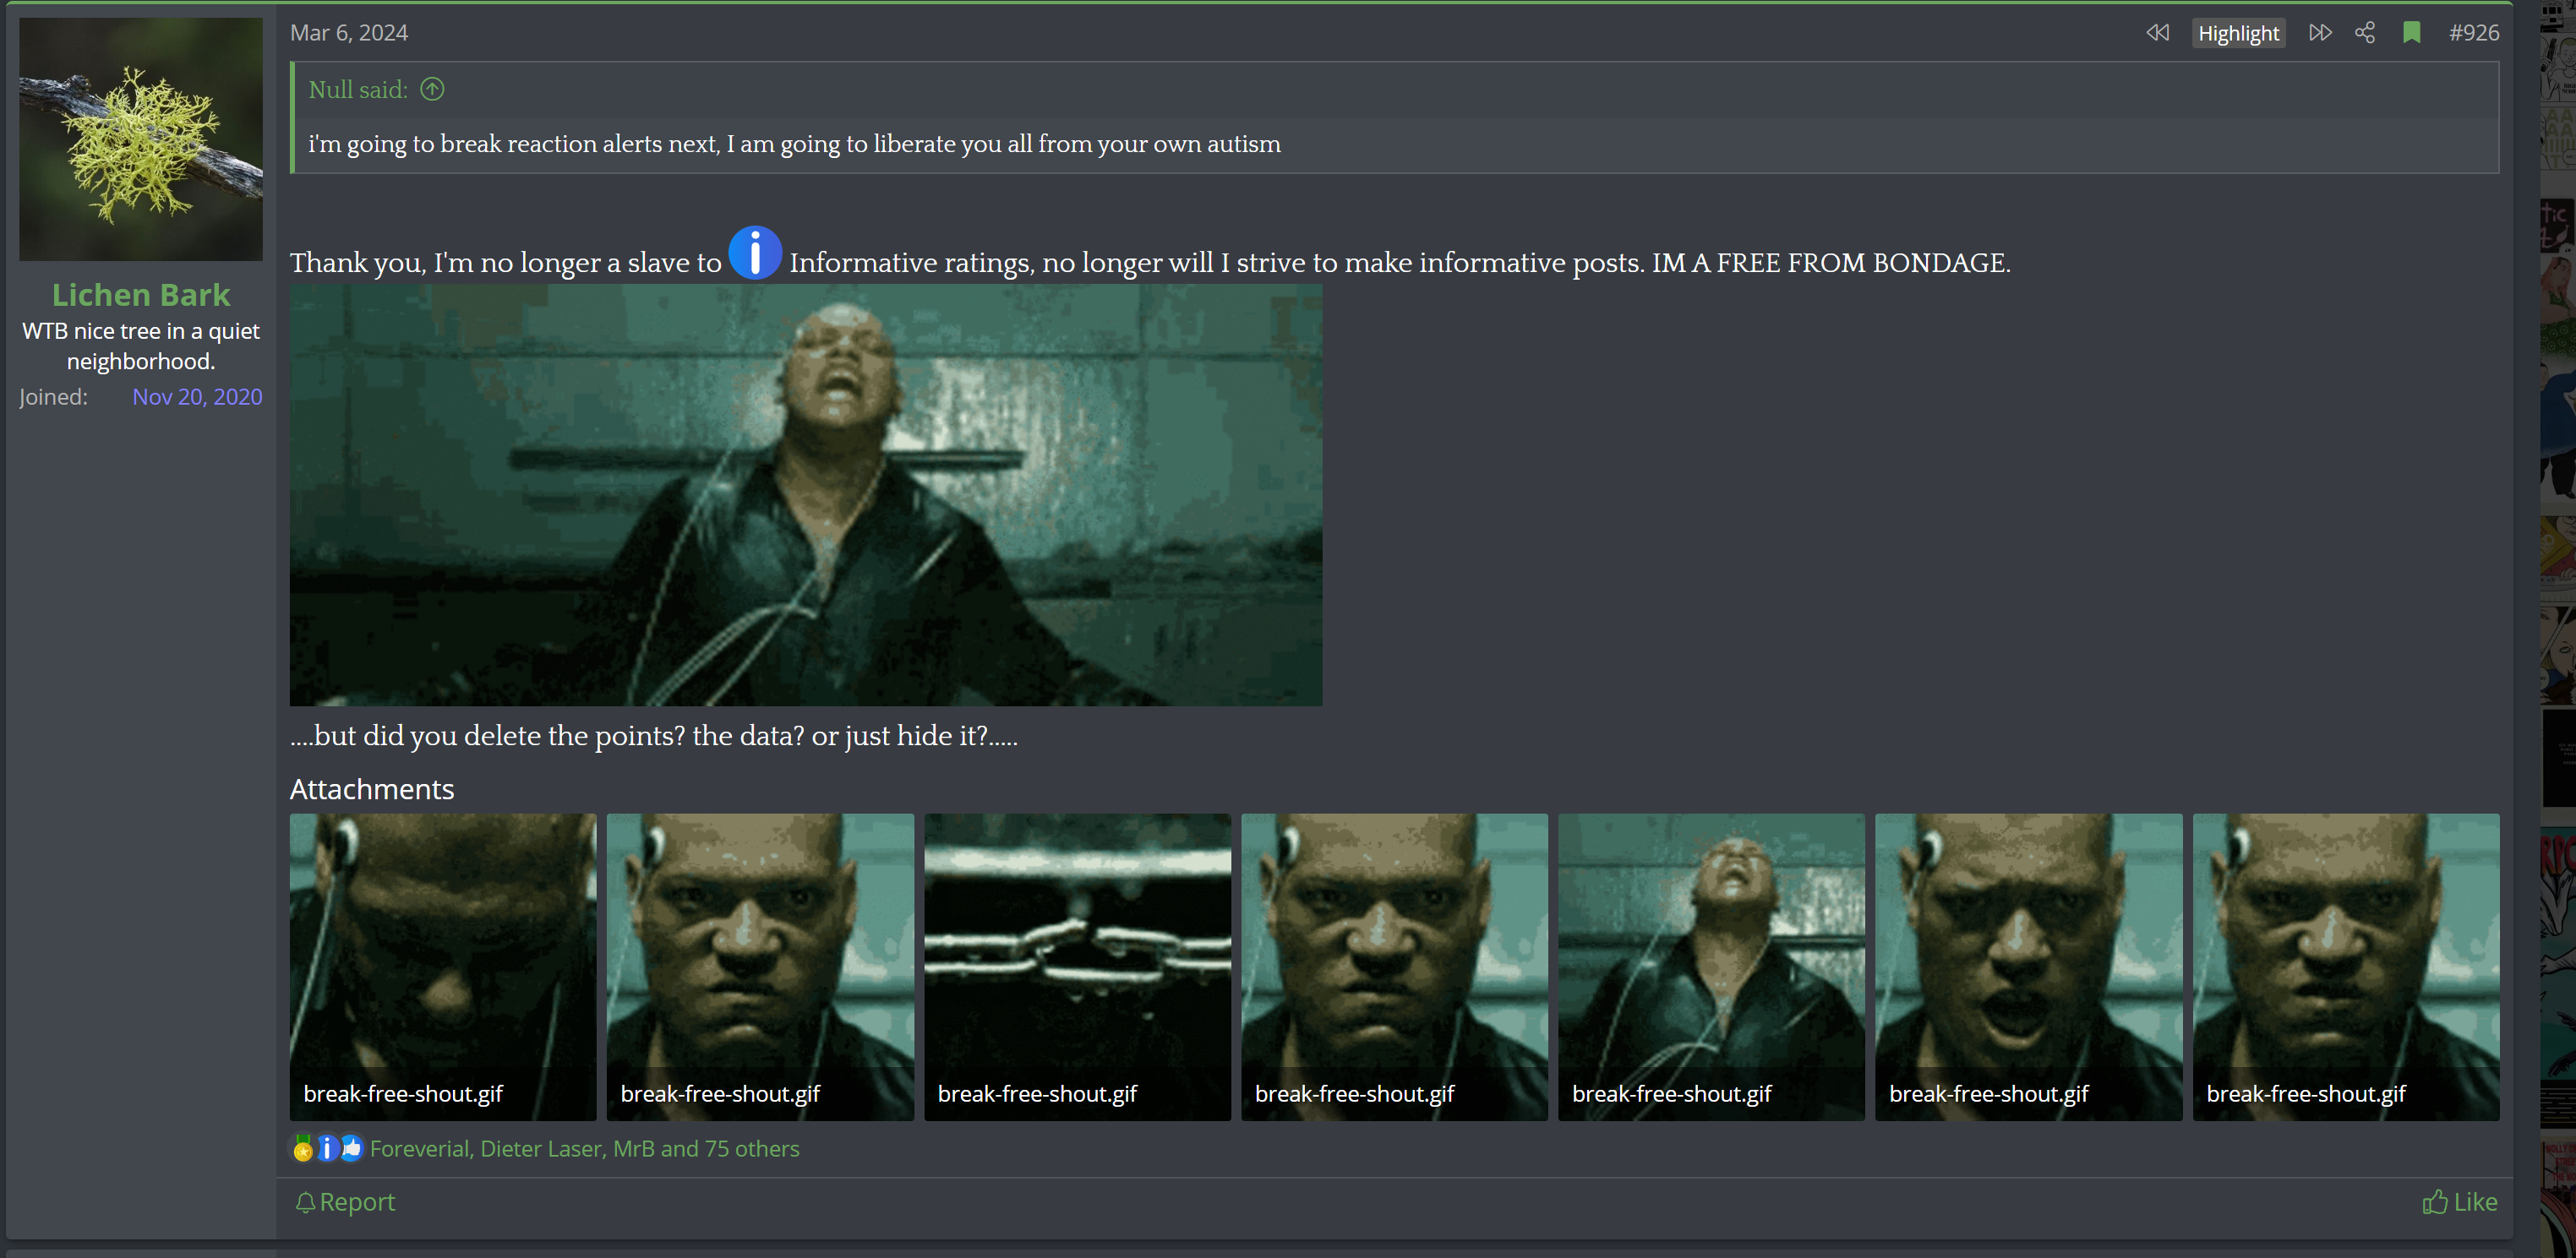Click the thumbs-up reaction icon in summary
The image size is (2576, 1258).
point(351,1148)
